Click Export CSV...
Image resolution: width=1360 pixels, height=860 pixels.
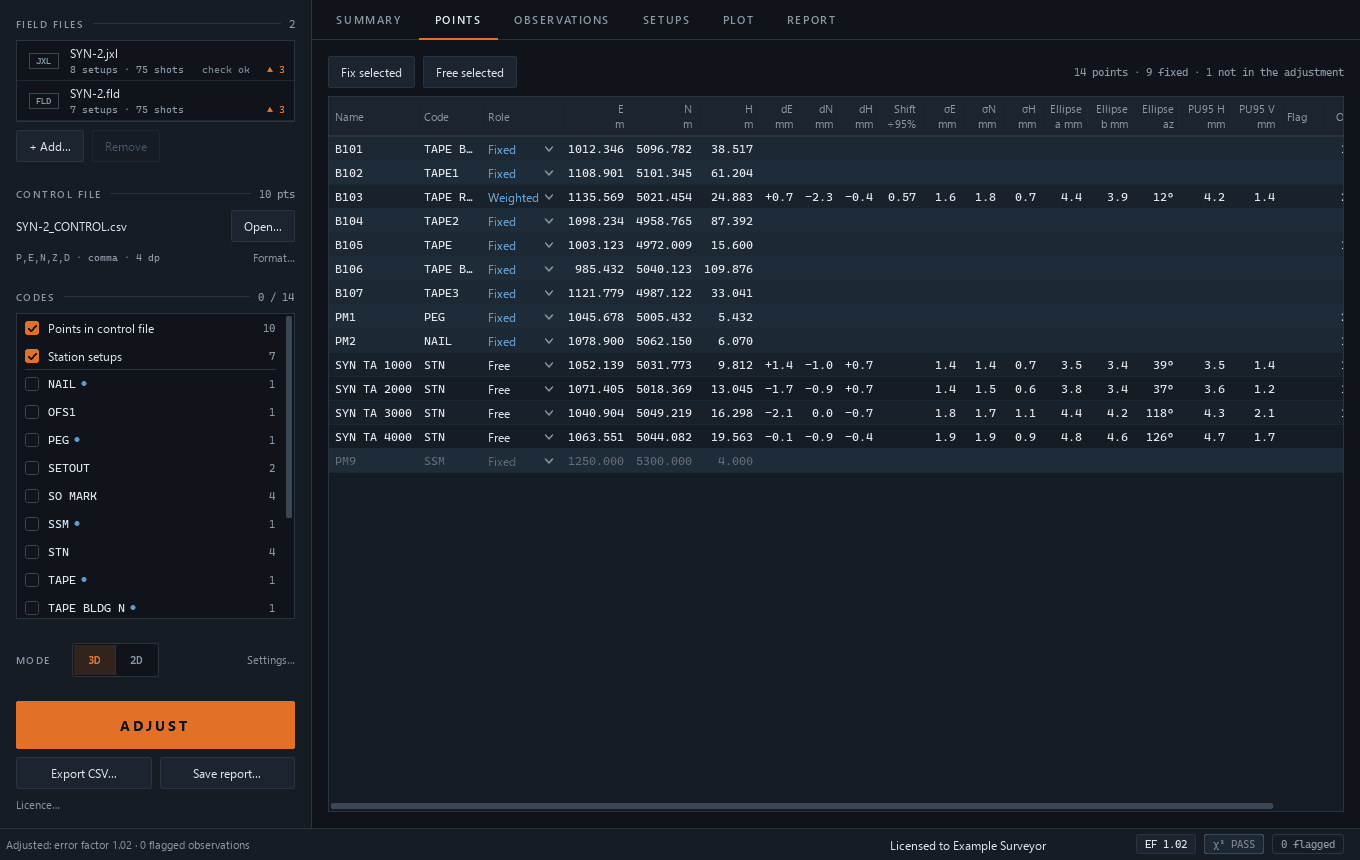[x=84, y=773]
